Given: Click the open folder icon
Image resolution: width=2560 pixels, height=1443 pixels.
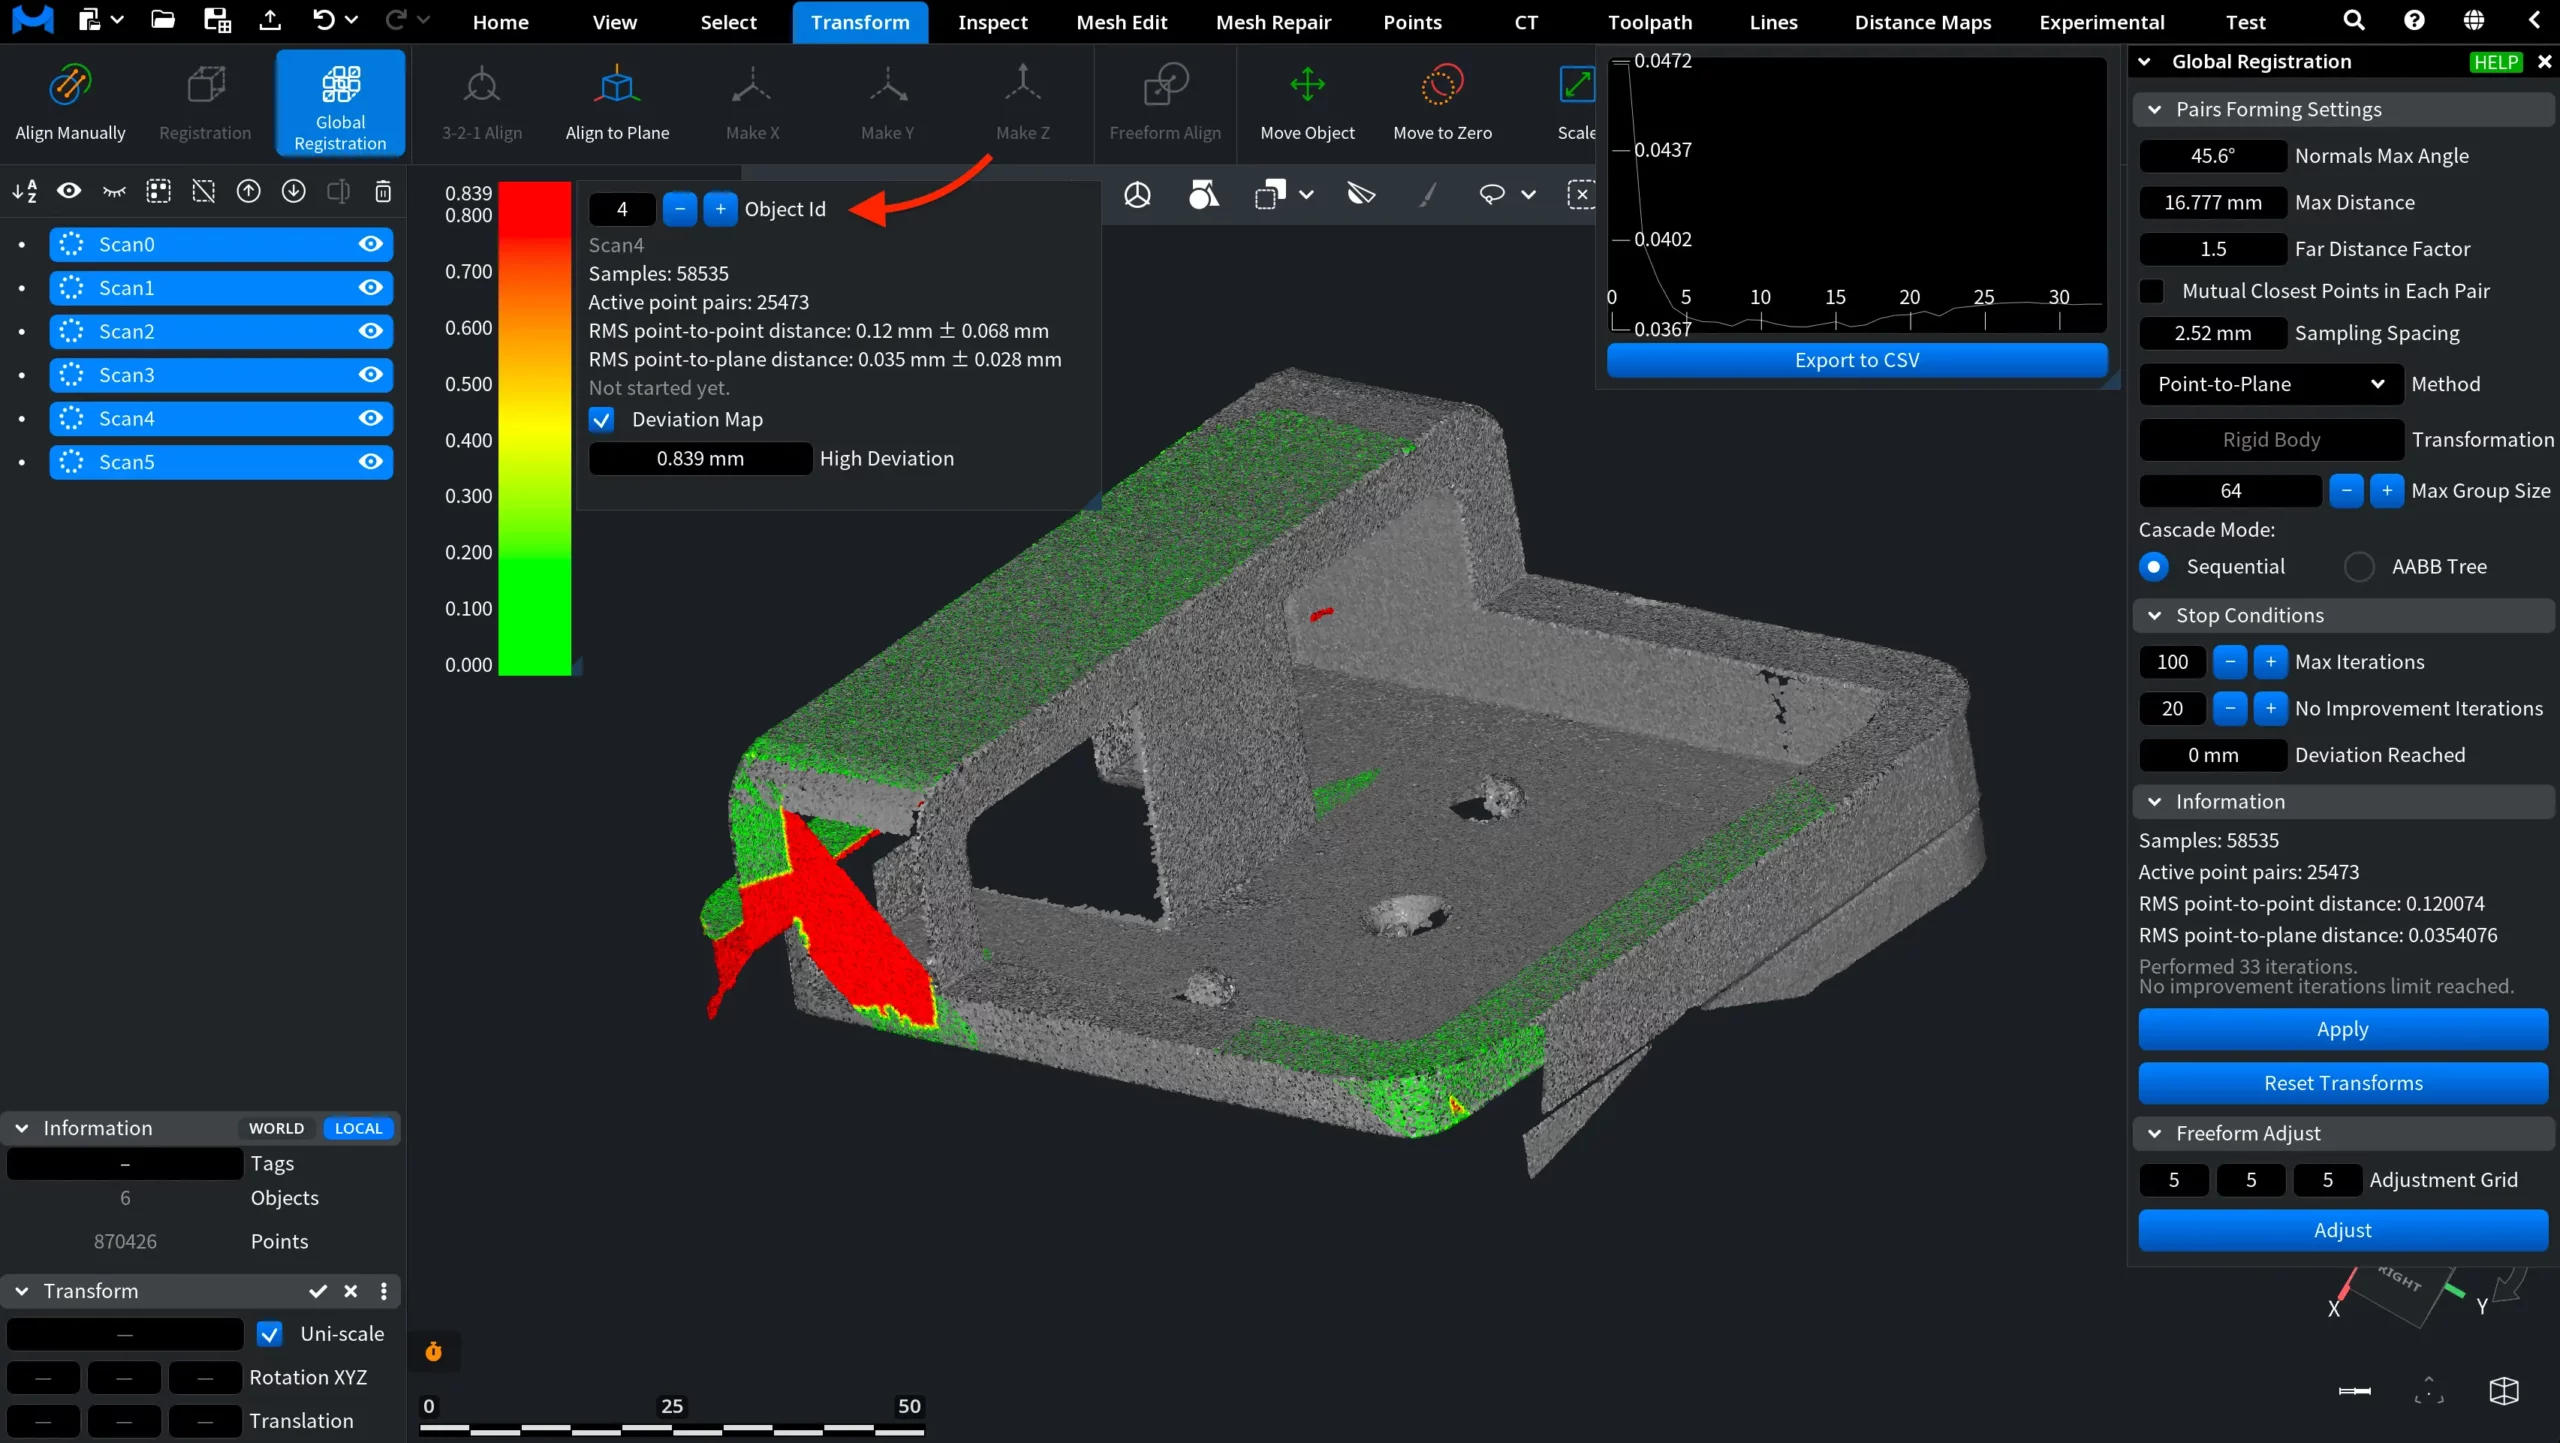Looking at the screenshot, I should pos(162,20).
